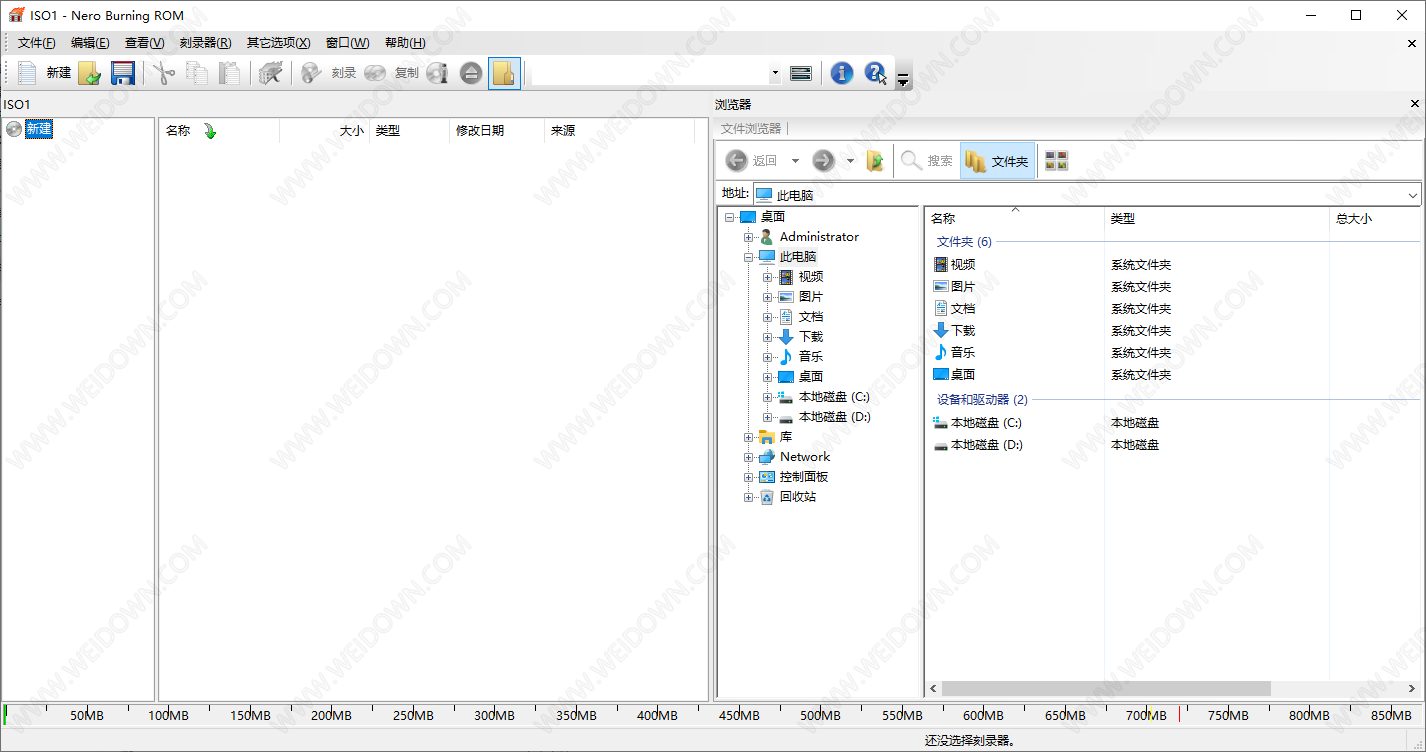This screenshot has width=1426, height=752.
Task: Click the views thumbnail grid icon
Action: tap(1056, 160)
